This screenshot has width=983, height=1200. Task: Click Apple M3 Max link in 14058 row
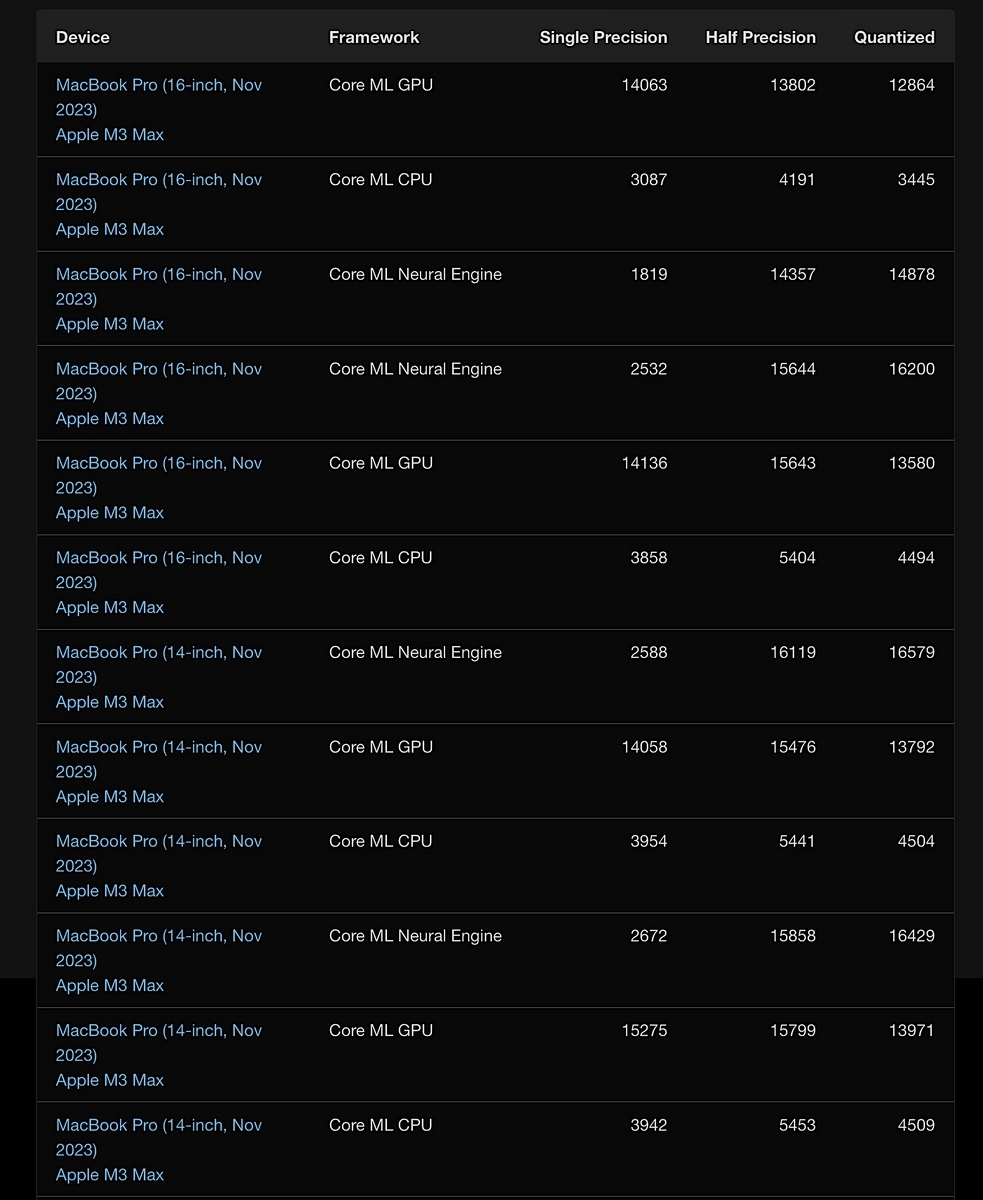pyautogui.click(x=110, y=797)
